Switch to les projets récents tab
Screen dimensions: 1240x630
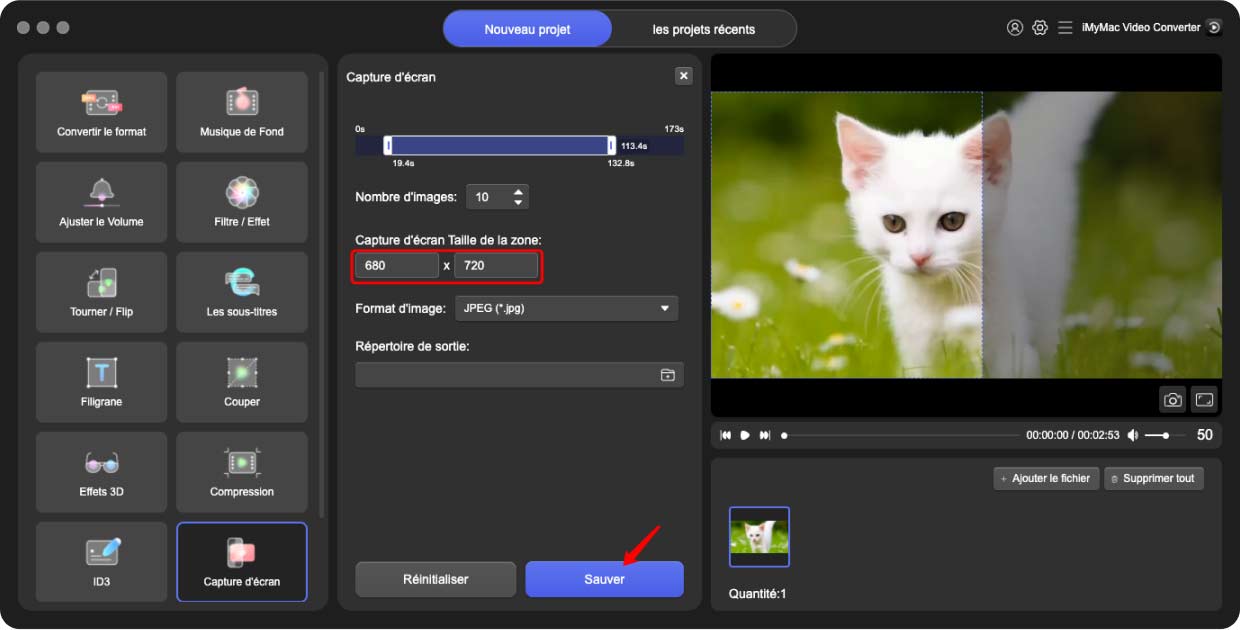coord(703,29)
